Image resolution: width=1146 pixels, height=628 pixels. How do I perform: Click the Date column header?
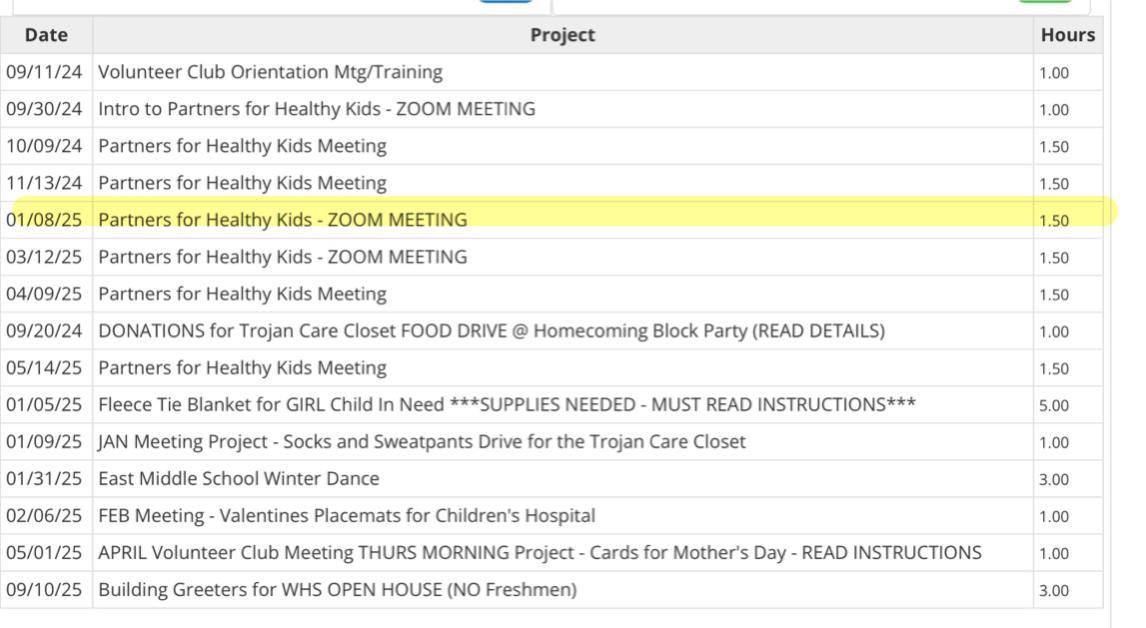pyautogui.click(x=46, y=35)
